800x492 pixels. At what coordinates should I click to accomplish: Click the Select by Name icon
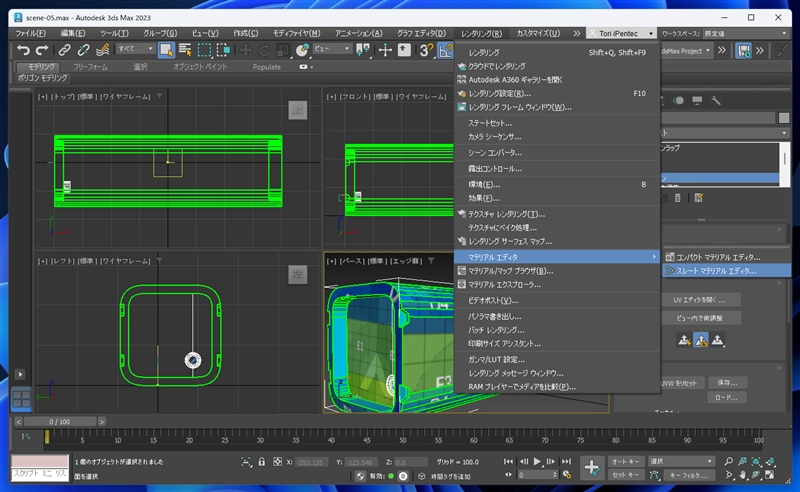pos(185,49)
